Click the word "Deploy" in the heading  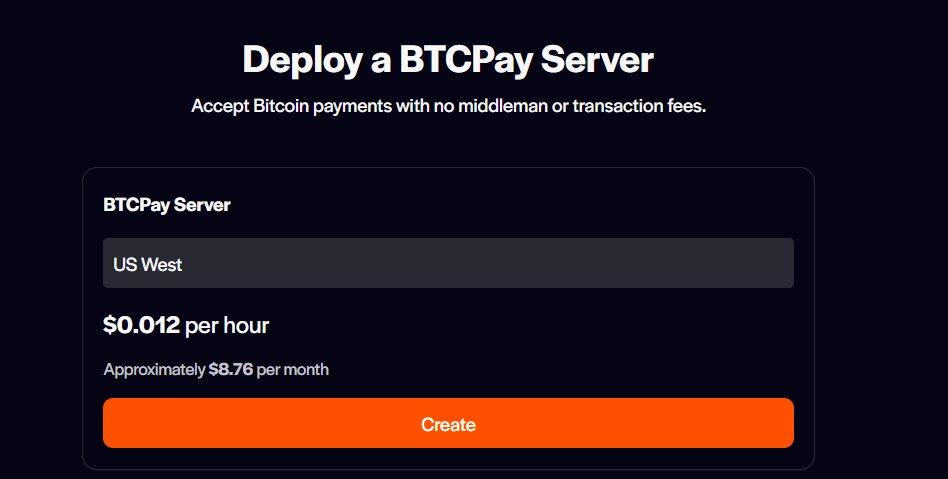pos(301,60)
